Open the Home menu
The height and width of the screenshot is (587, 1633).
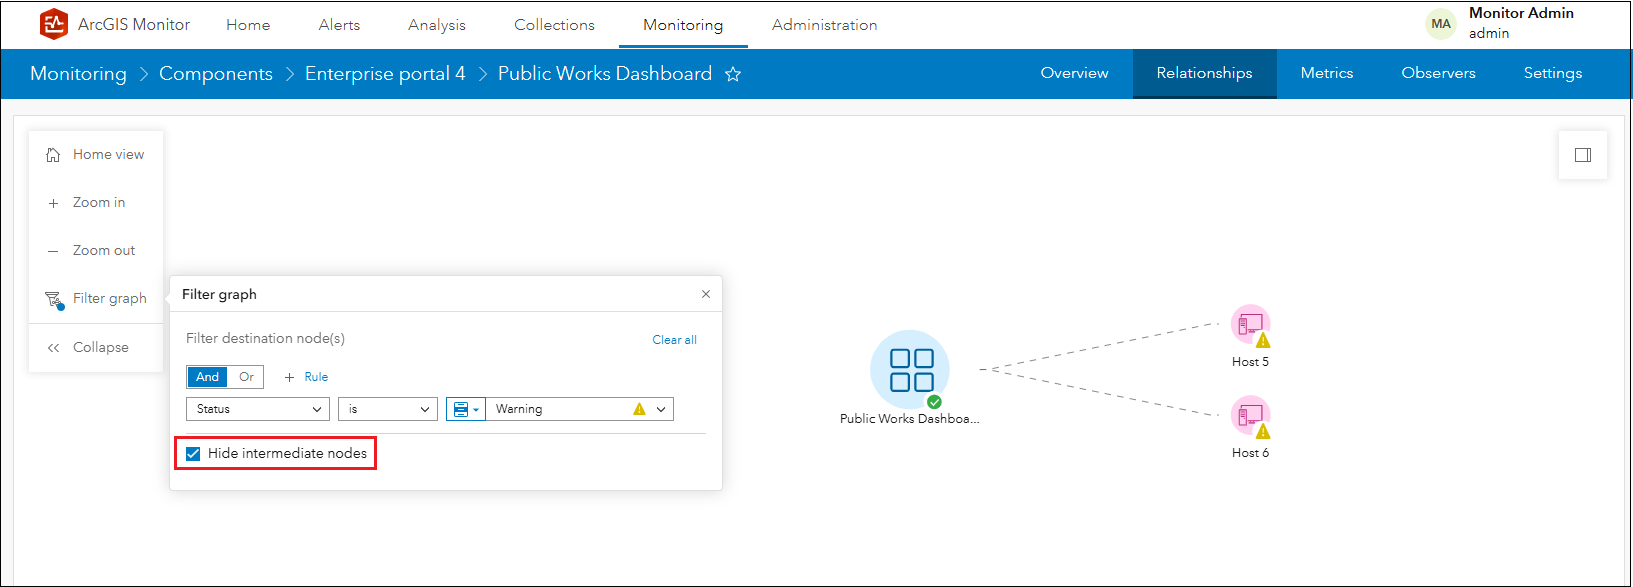(248, 25)
